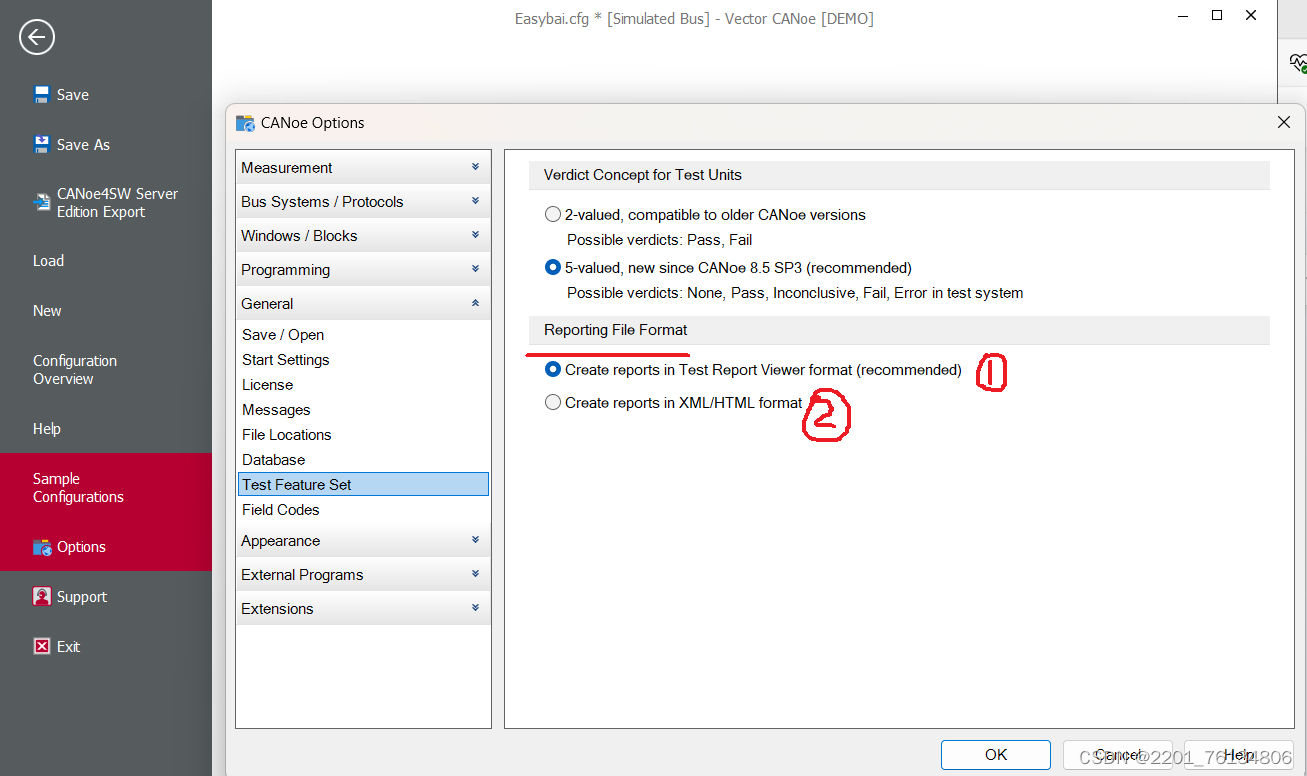Expand the Appearance section chevron

pos(475,540)
